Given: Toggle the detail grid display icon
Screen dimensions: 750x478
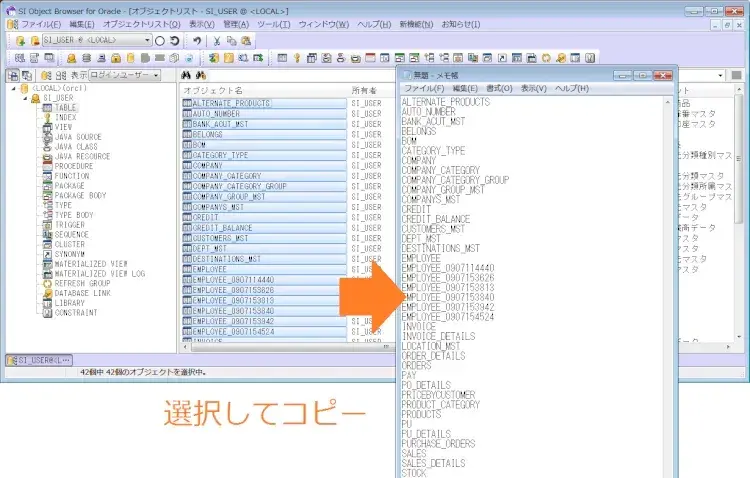Looking at the screenshot, I should pyautogui.click(x=61, y=75).
